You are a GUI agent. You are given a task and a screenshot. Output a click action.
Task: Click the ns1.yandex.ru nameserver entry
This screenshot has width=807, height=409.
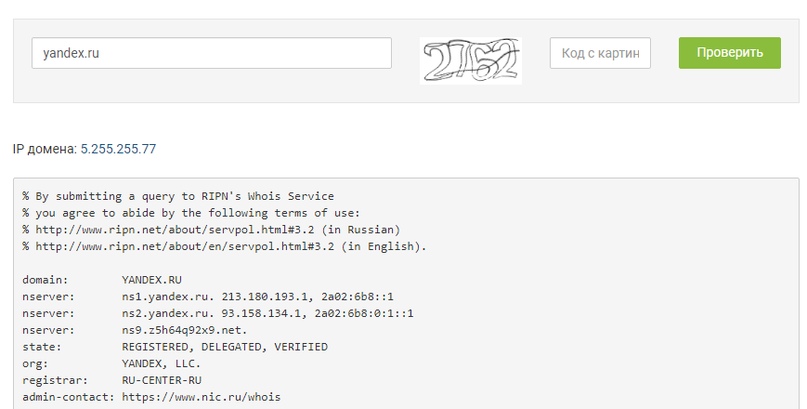165,297
